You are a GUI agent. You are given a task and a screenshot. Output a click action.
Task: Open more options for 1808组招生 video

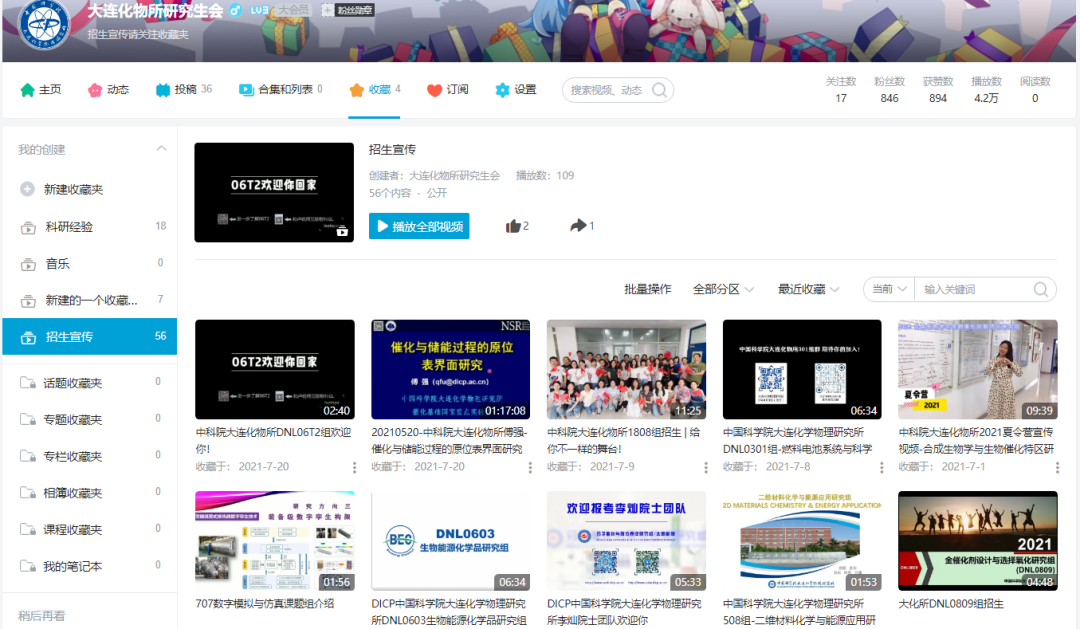[x=706, y=468]
